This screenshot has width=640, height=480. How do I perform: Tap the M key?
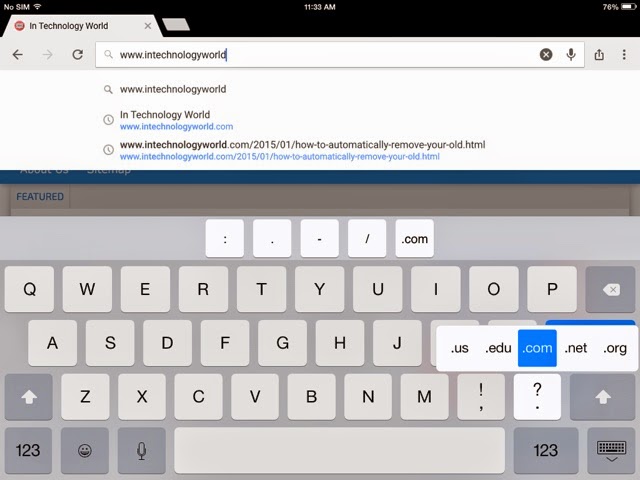pos(424,397)
